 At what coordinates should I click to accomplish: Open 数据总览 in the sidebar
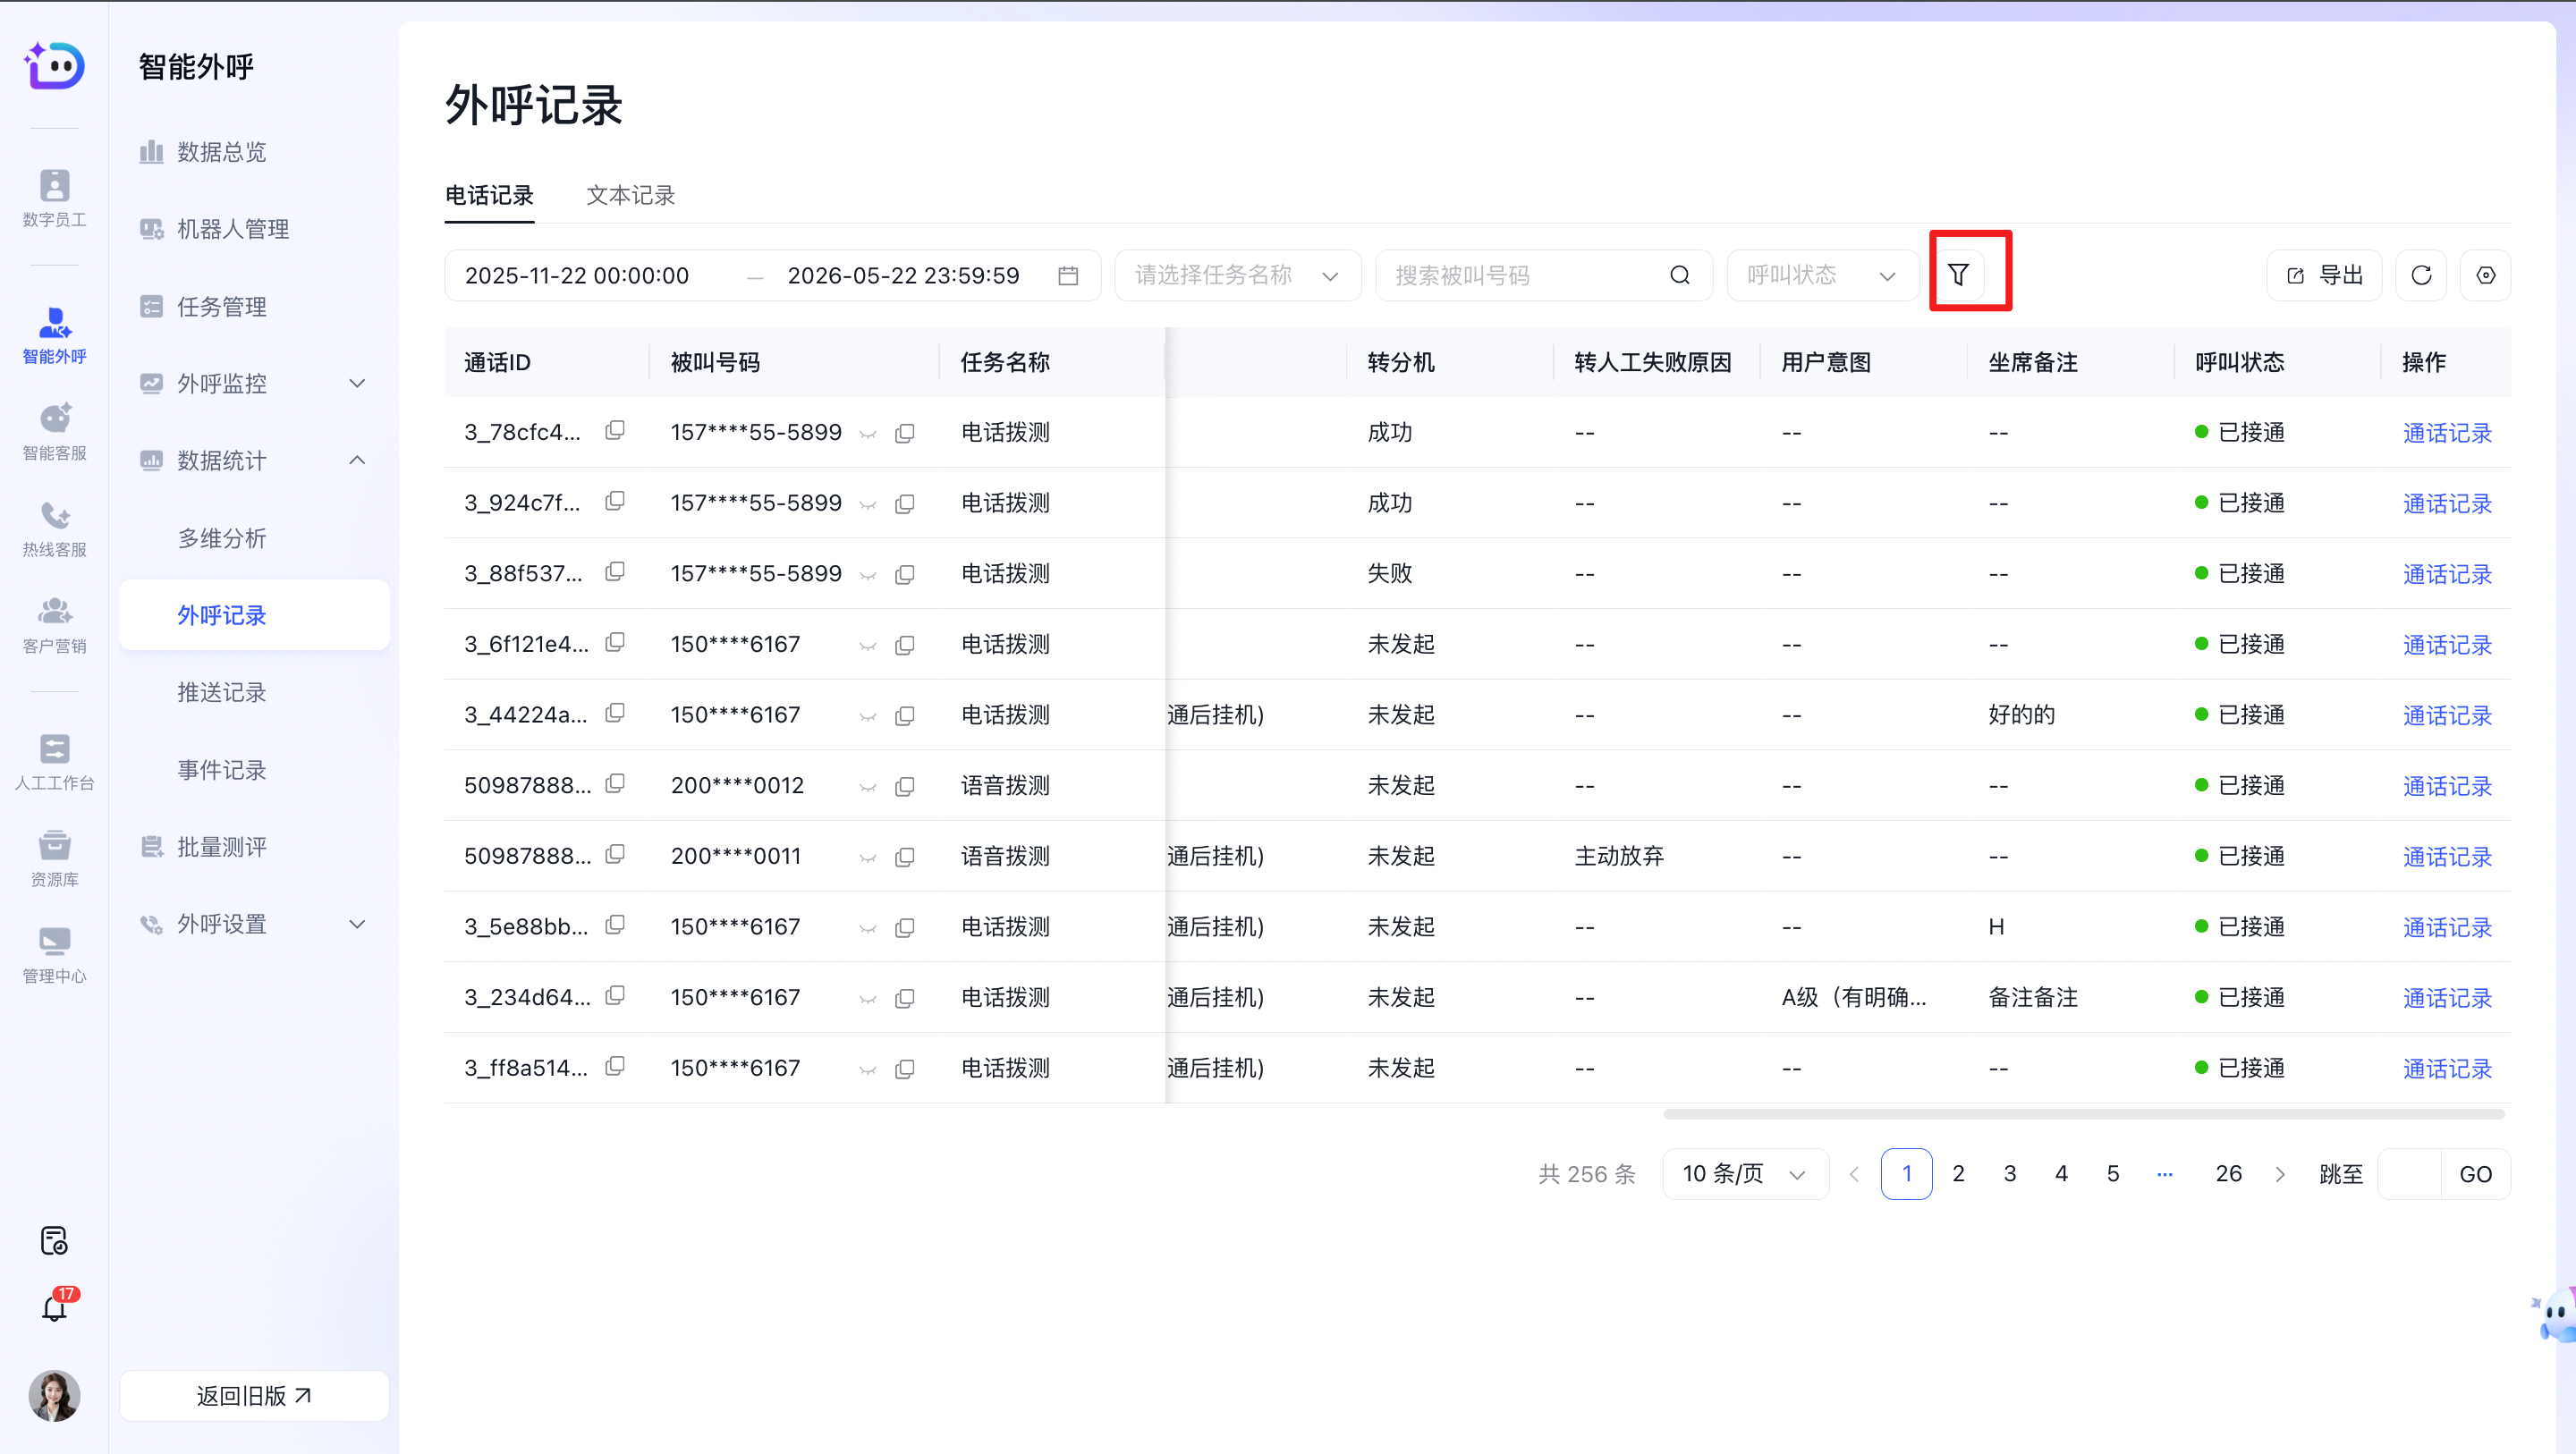254,152
